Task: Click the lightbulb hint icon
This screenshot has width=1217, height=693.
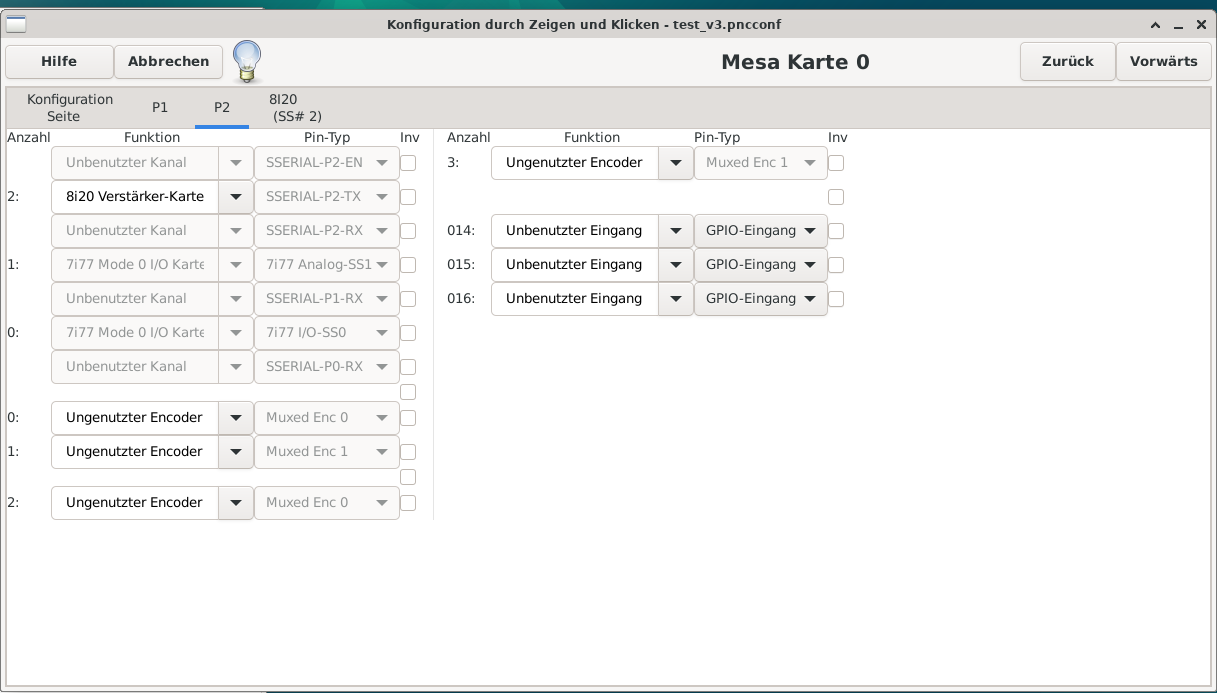Action: (x=247, y=61)
